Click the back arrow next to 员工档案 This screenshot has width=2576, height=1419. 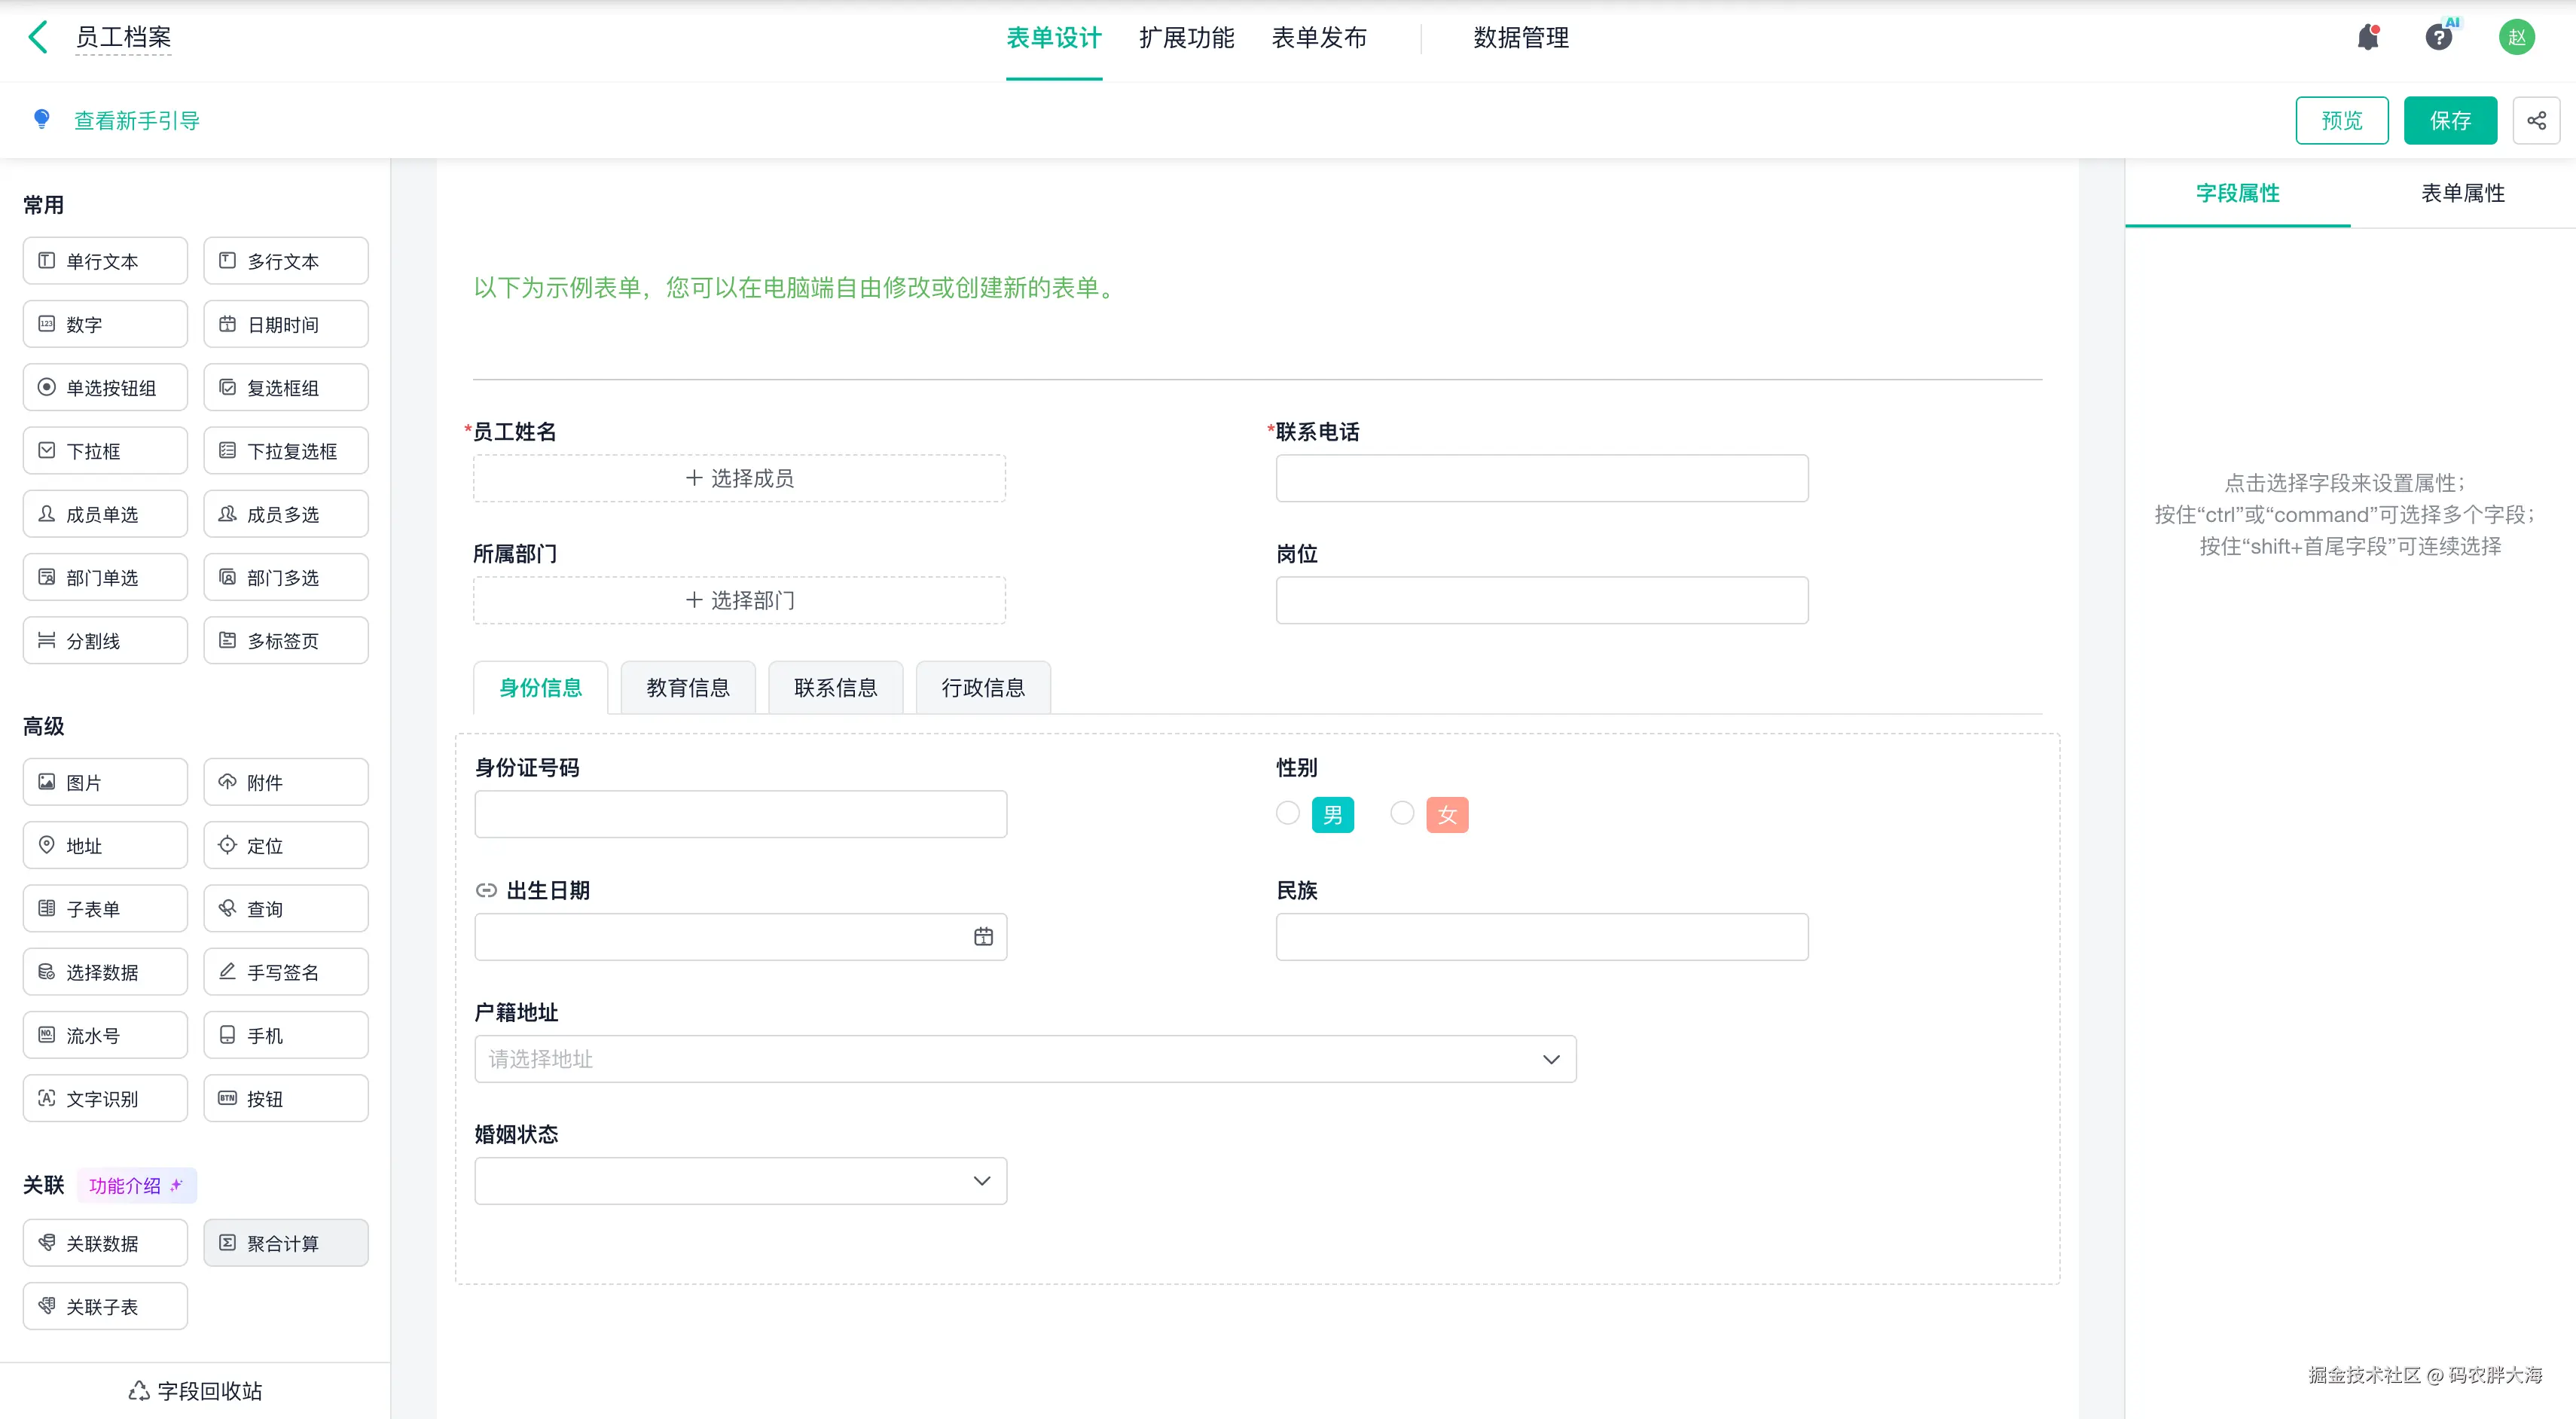pos(38,37)
